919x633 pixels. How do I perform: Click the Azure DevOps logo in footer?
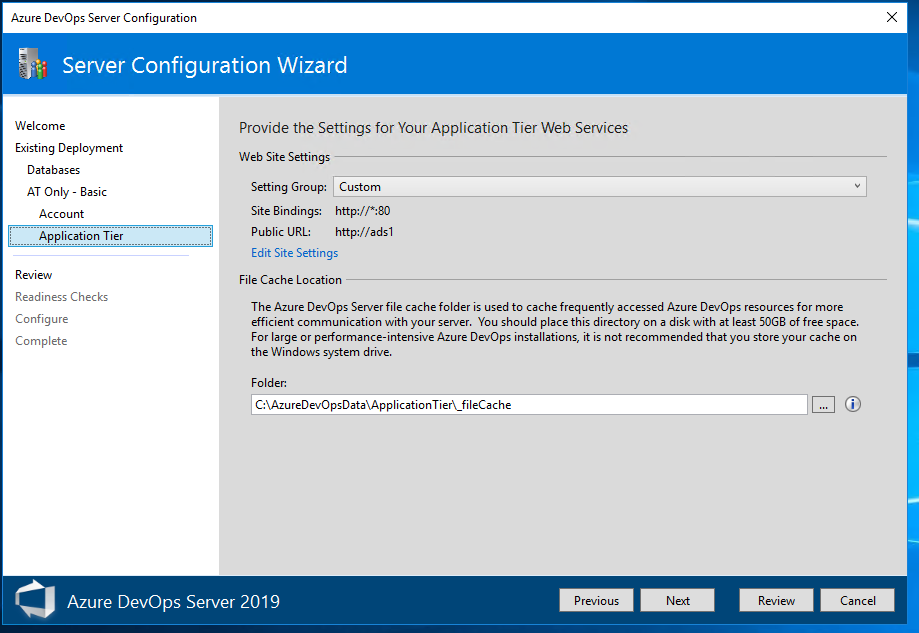pyautogui.click(x=35, y=599)
